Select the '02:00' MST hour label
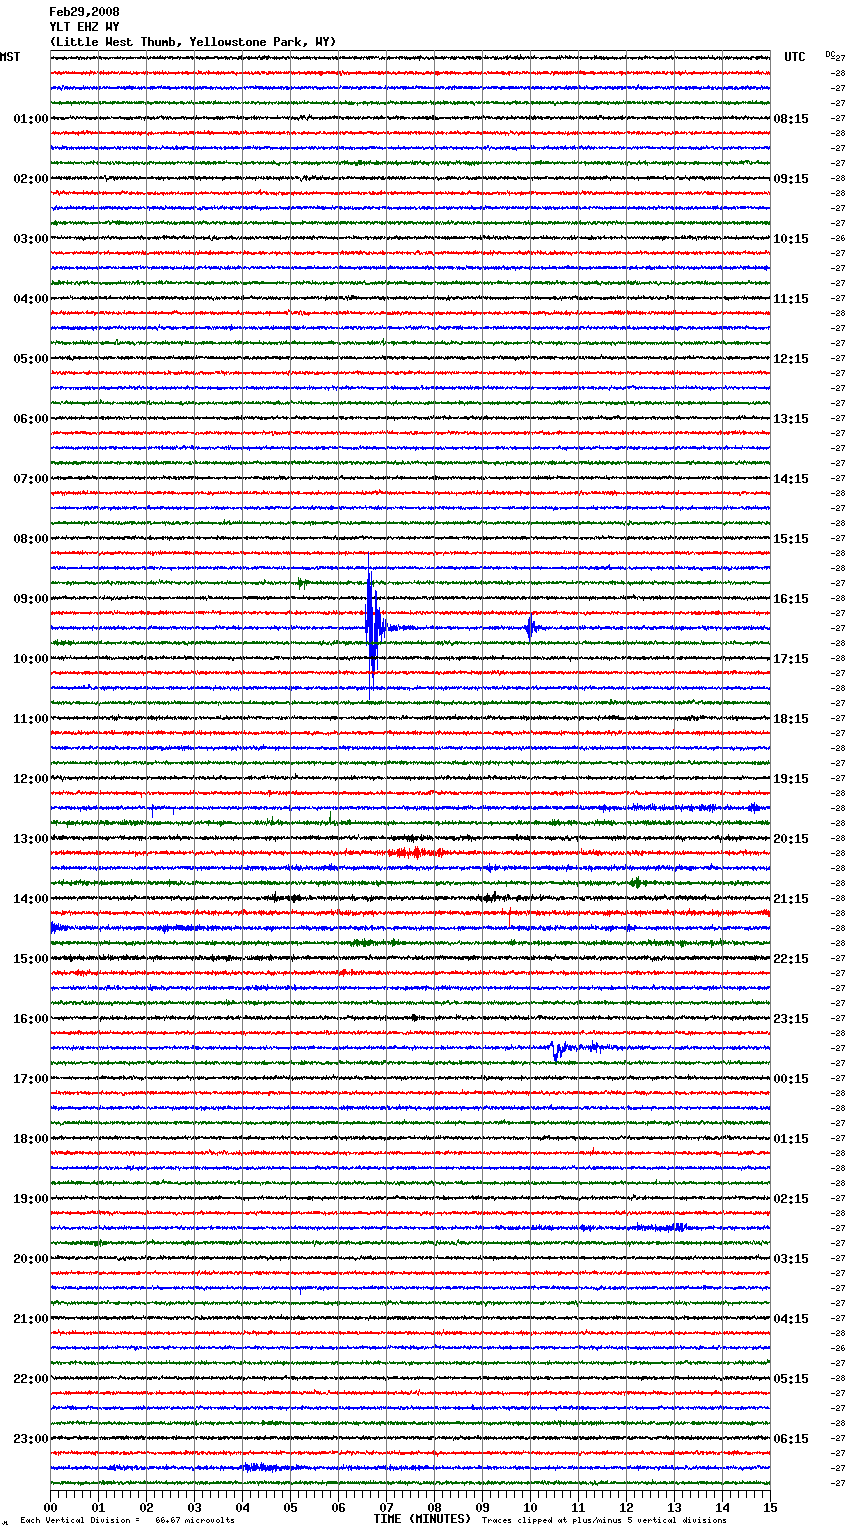Image resolution: width=850 pixels, height=1534 pixels. pos(31,179)
